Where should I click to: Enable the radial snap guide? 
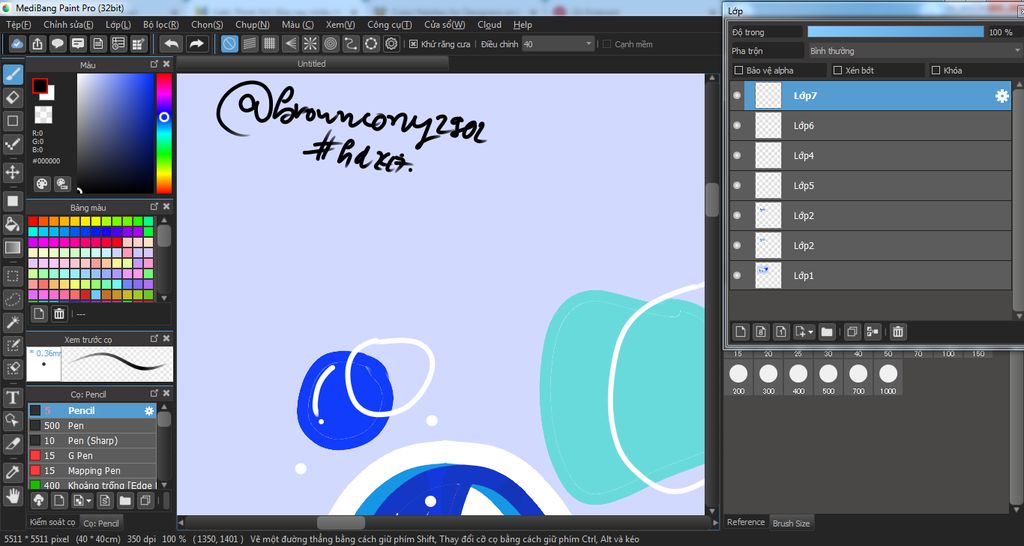[310, 44]
